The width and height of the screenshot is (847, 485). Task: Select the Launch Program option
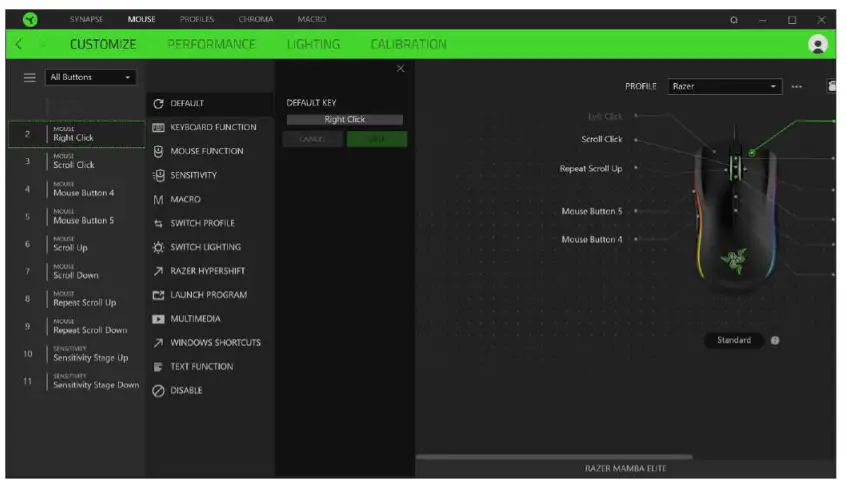pyautogui.click(x=210, y=295)
